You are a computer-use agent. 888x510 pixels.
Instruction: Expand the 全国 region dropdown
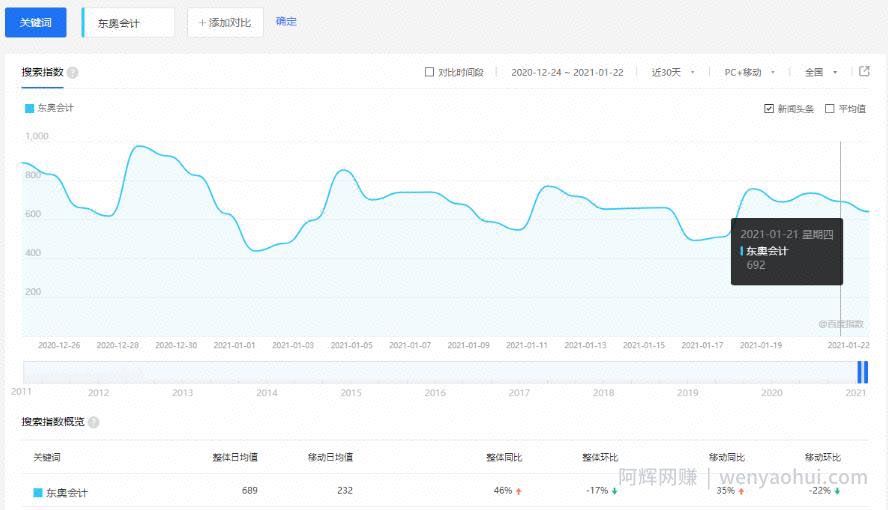(821, 72)
